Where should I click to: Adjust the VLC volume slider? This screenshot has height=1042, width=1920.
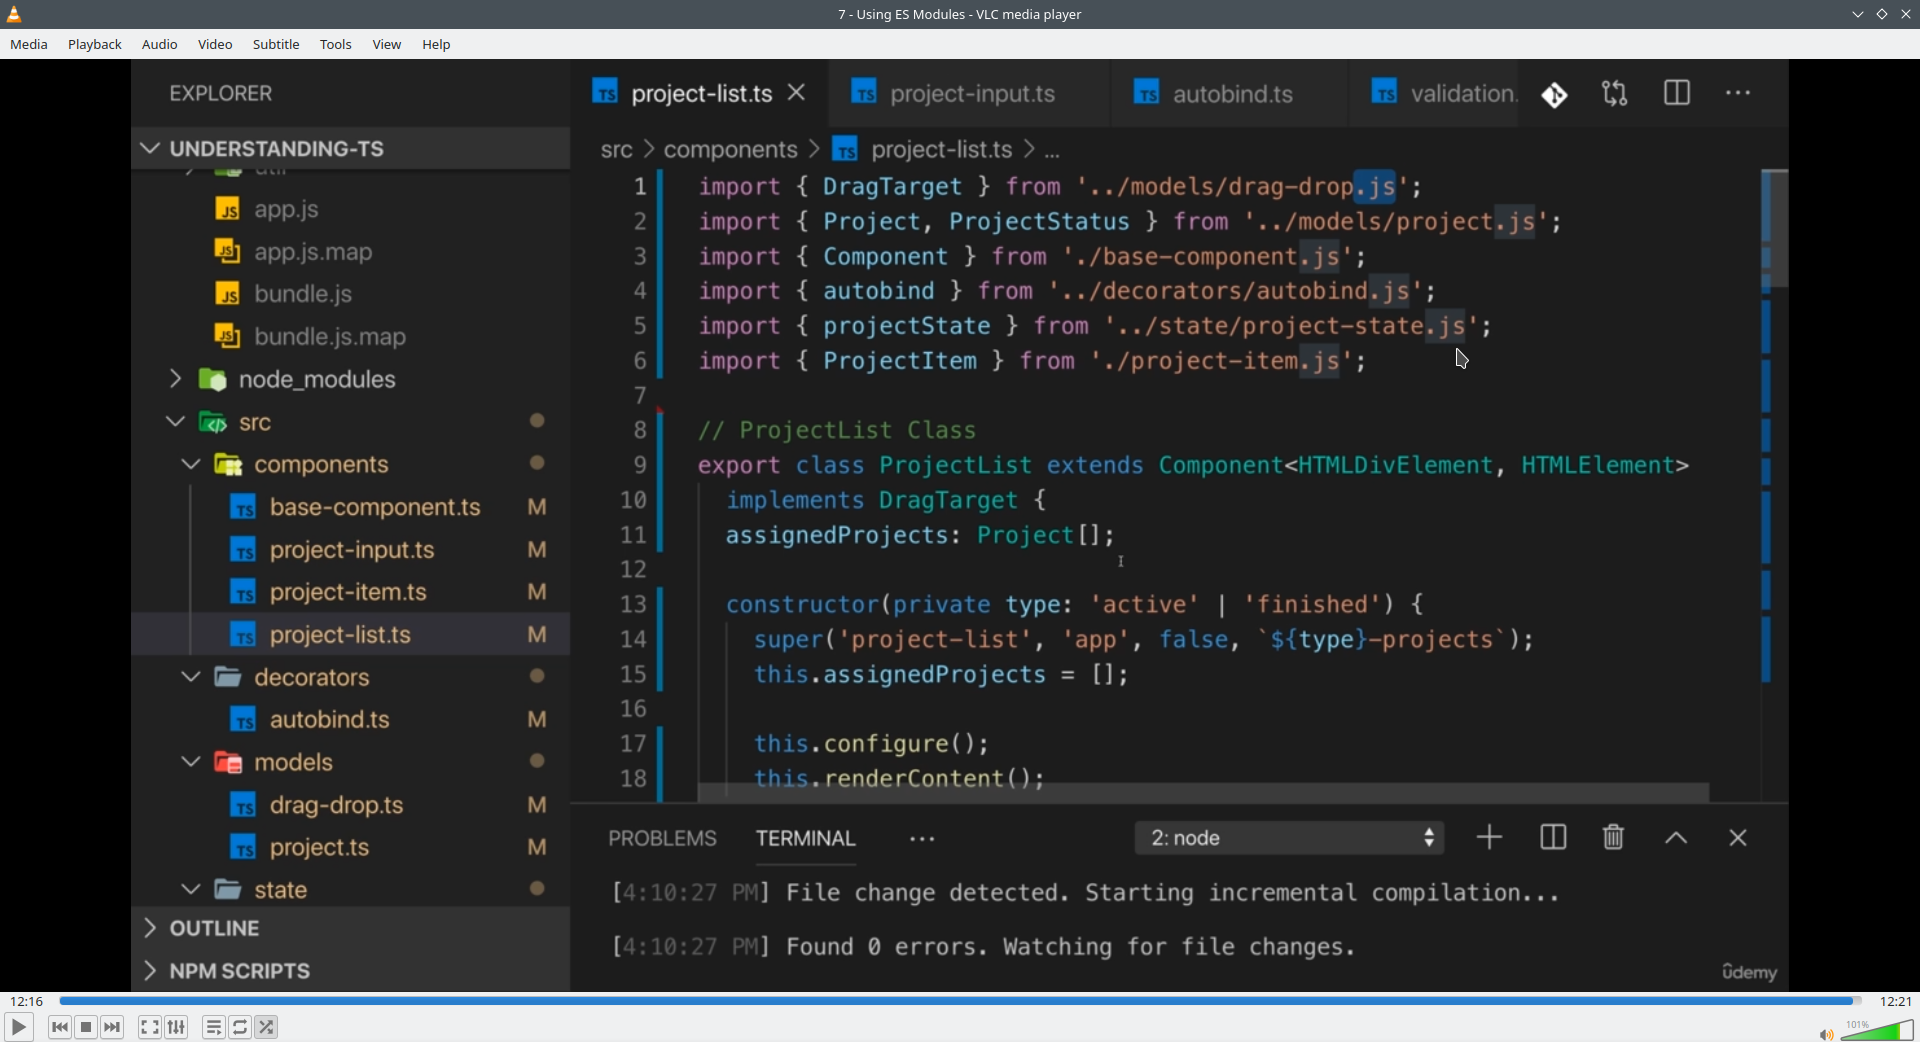tap(1877, 1030)
